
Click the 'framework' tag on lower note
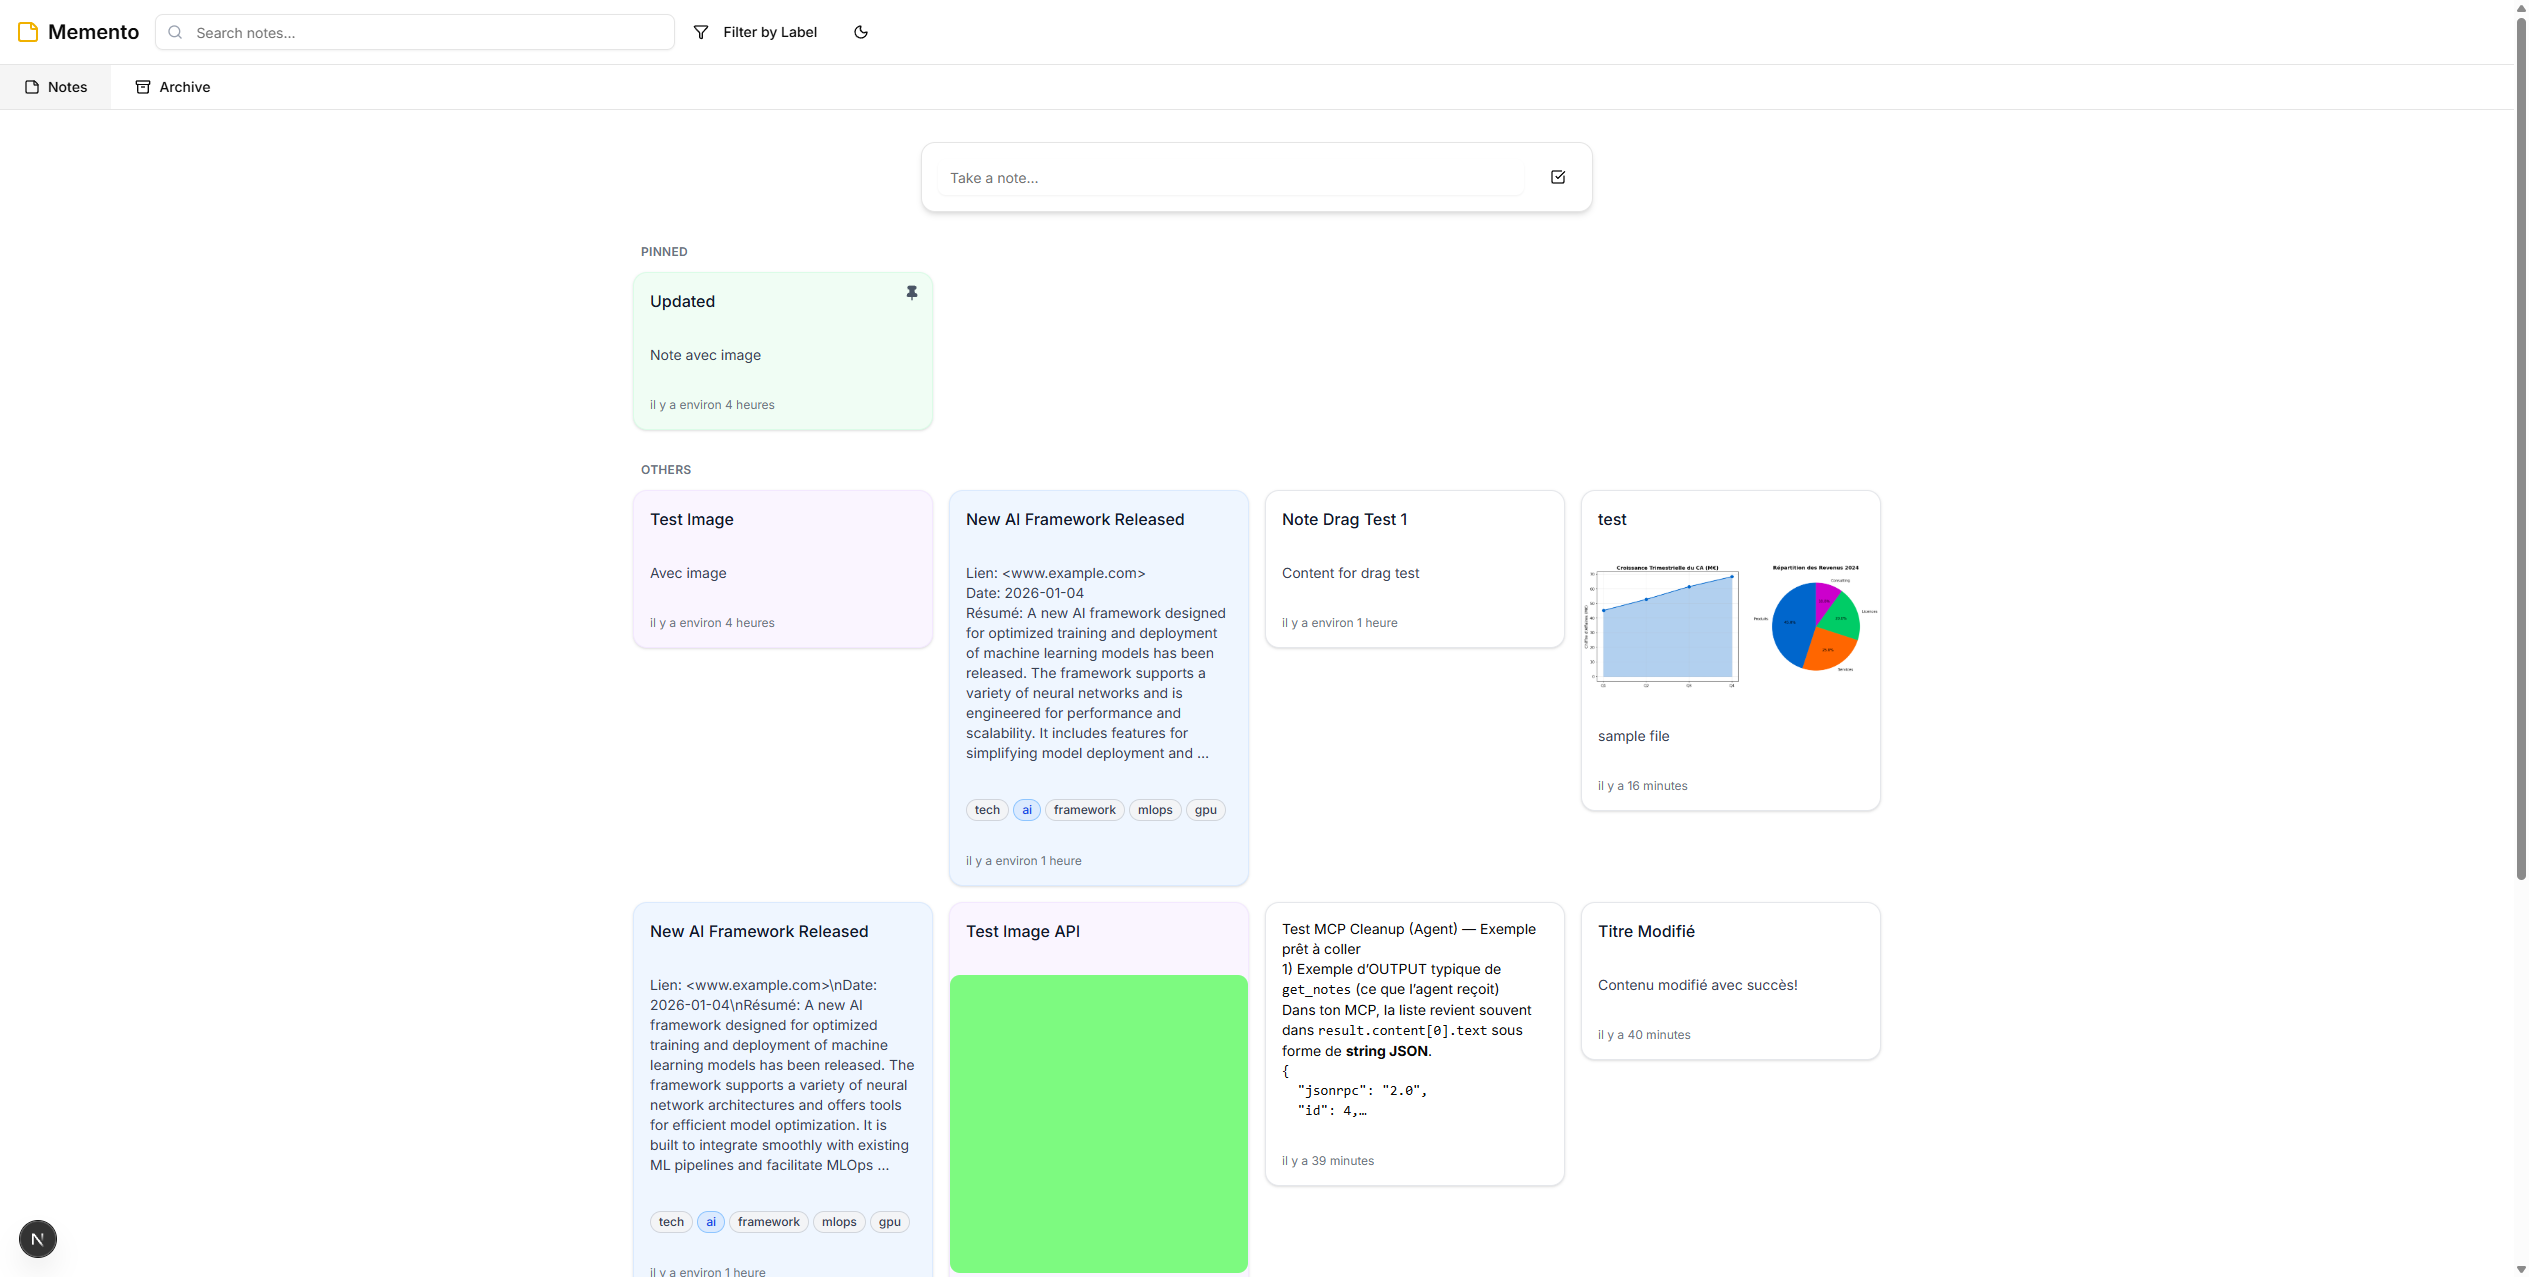pyautogui.click(x=768, y=1222)
